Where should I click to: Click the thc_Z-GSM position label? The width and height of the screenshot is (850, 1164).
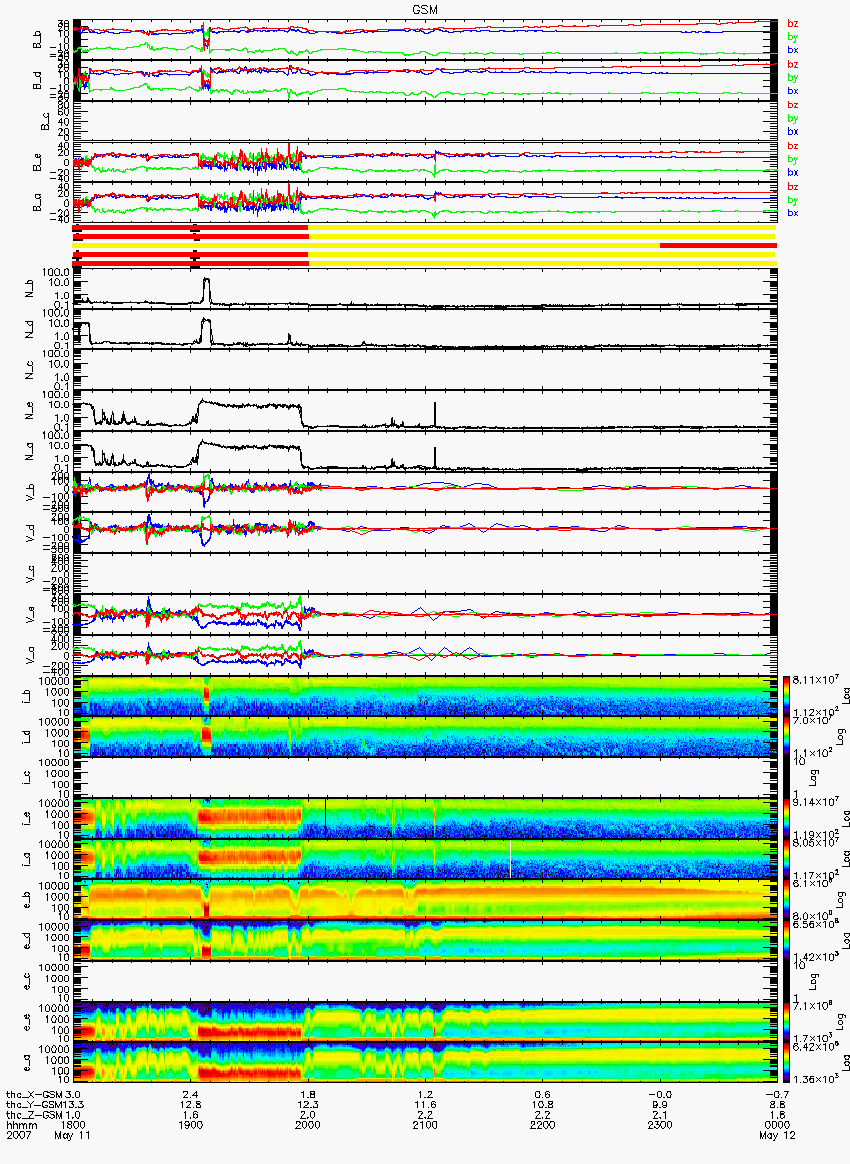(x=33, y=1115)
